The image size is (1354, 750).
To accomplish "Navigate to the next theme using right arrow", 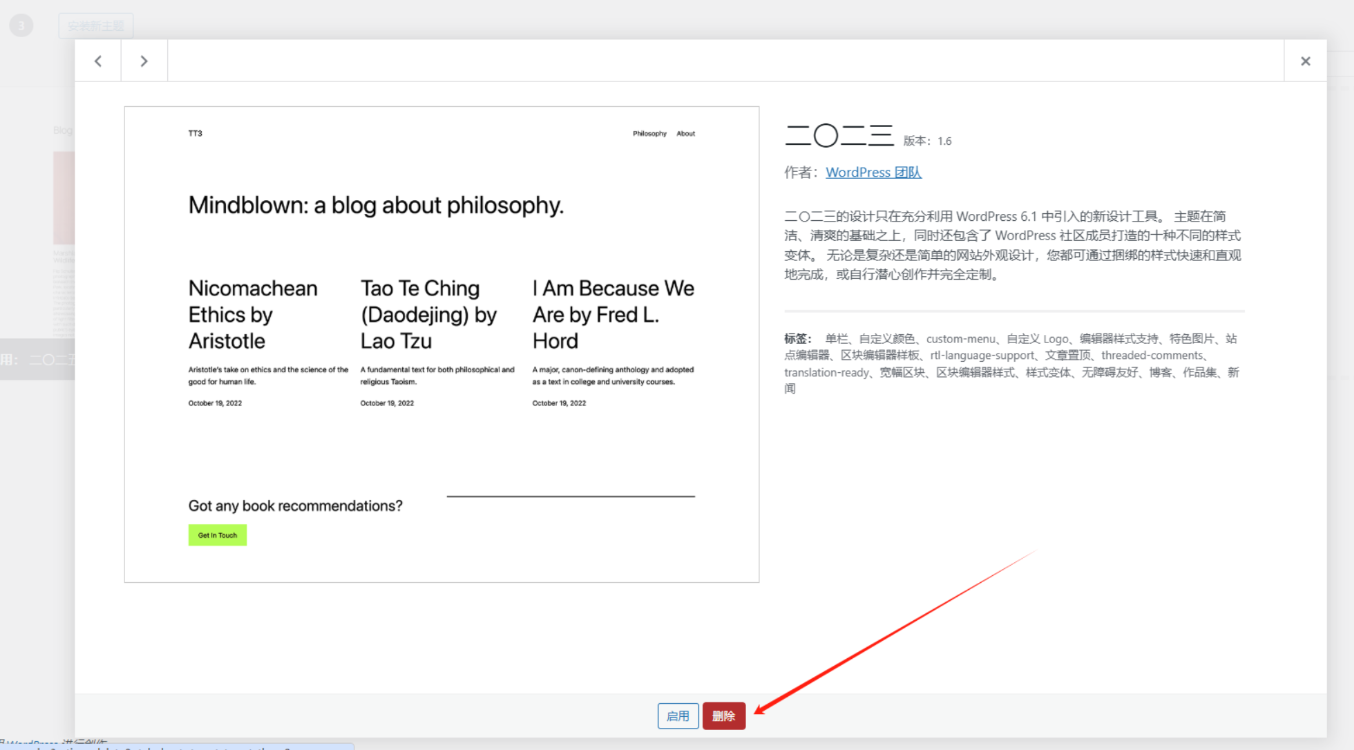I will (144, 60).
